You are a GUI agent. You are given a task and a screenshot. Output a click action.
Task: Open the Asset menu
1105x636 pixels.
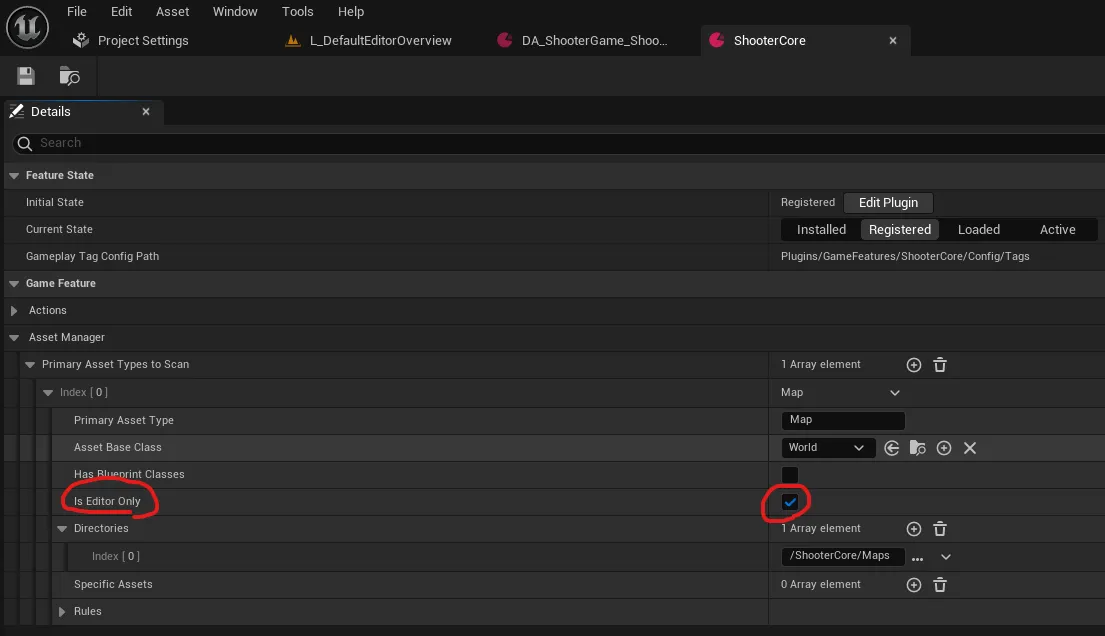(x=173, y=11)
